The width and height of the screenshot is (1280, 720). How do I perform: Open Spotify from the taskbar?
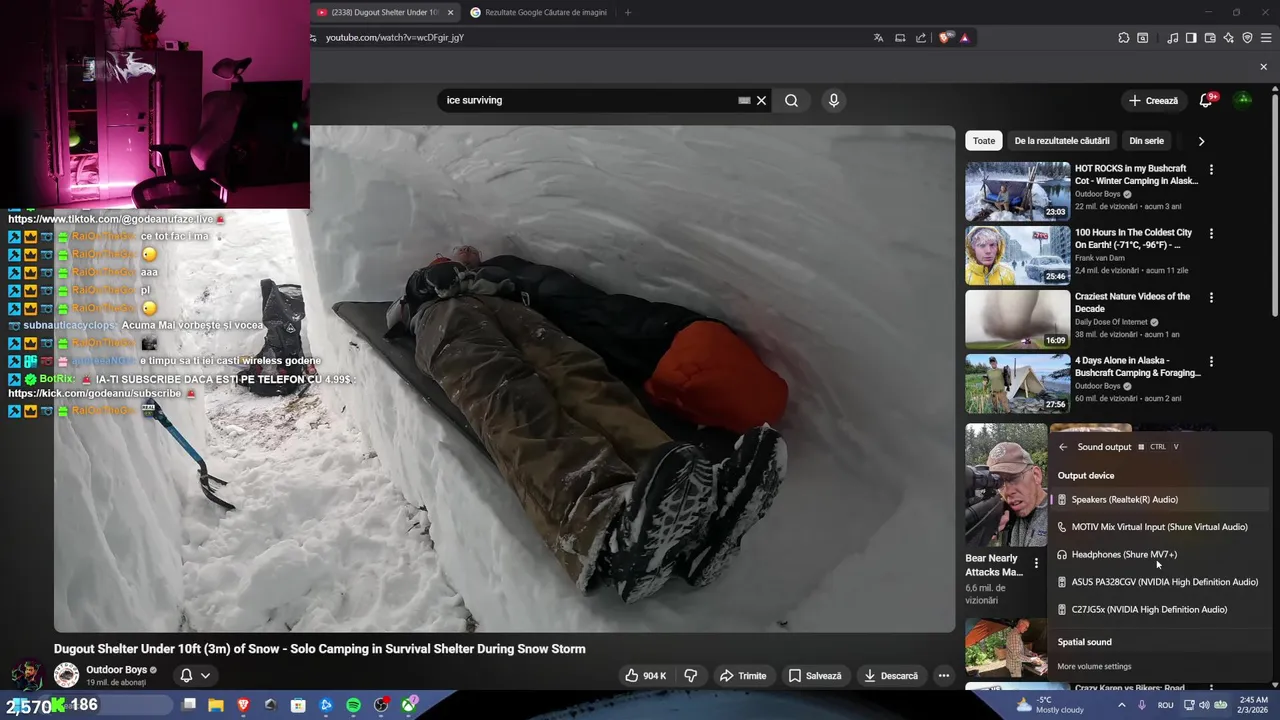[353, 705]
